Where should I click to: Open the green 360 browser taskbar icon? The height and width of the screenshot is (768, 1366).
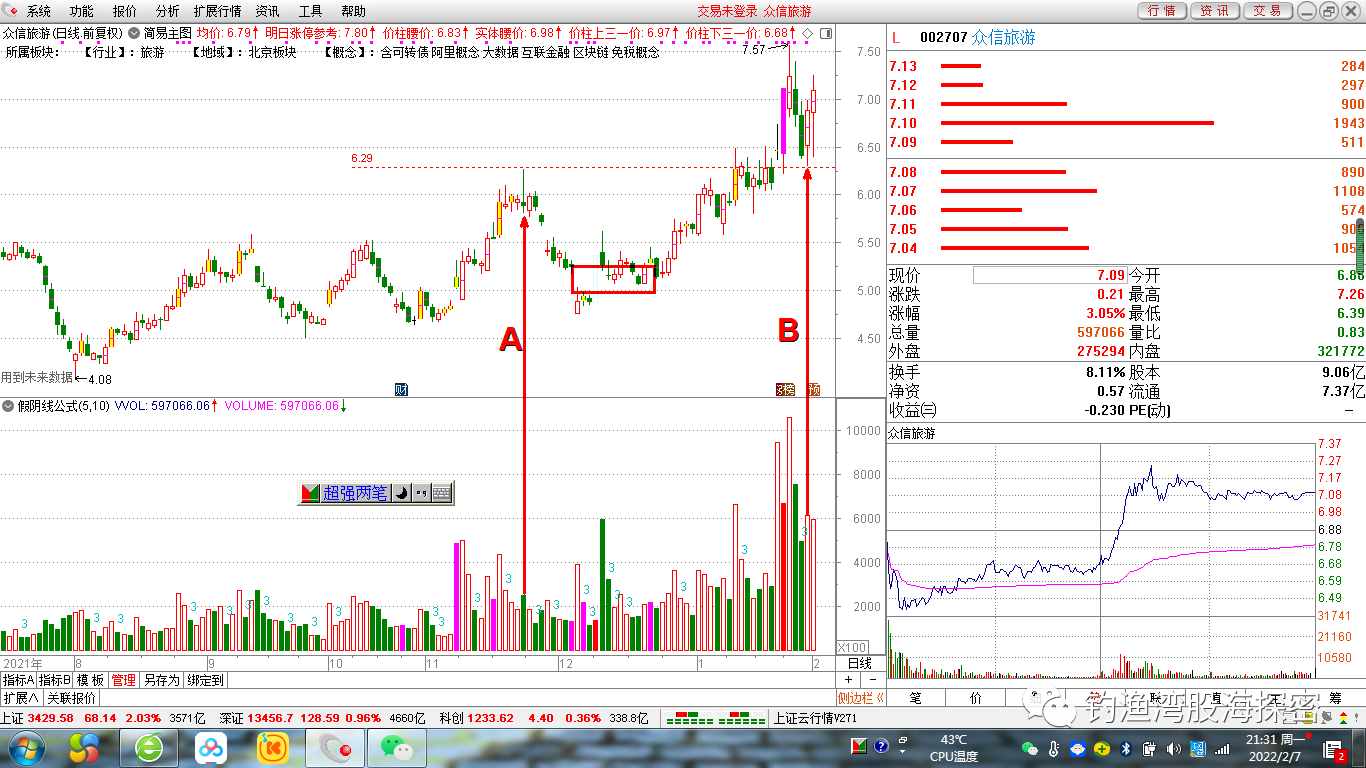[149, 747]
